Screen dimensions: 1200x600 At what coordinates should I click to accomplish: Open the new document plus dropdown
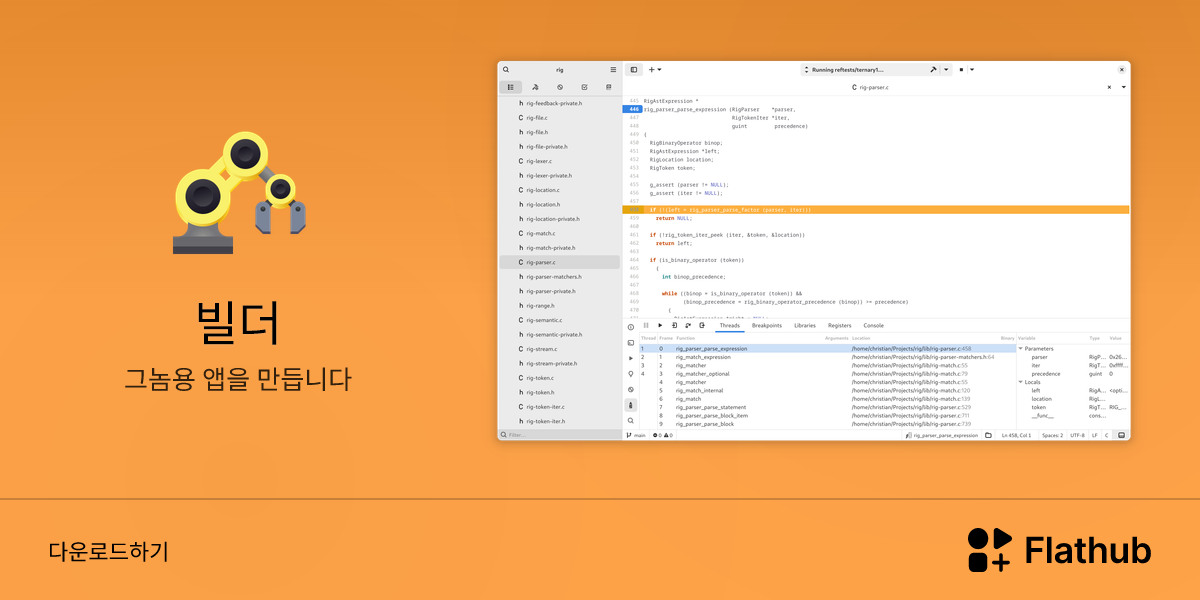(x=654, y=70)
